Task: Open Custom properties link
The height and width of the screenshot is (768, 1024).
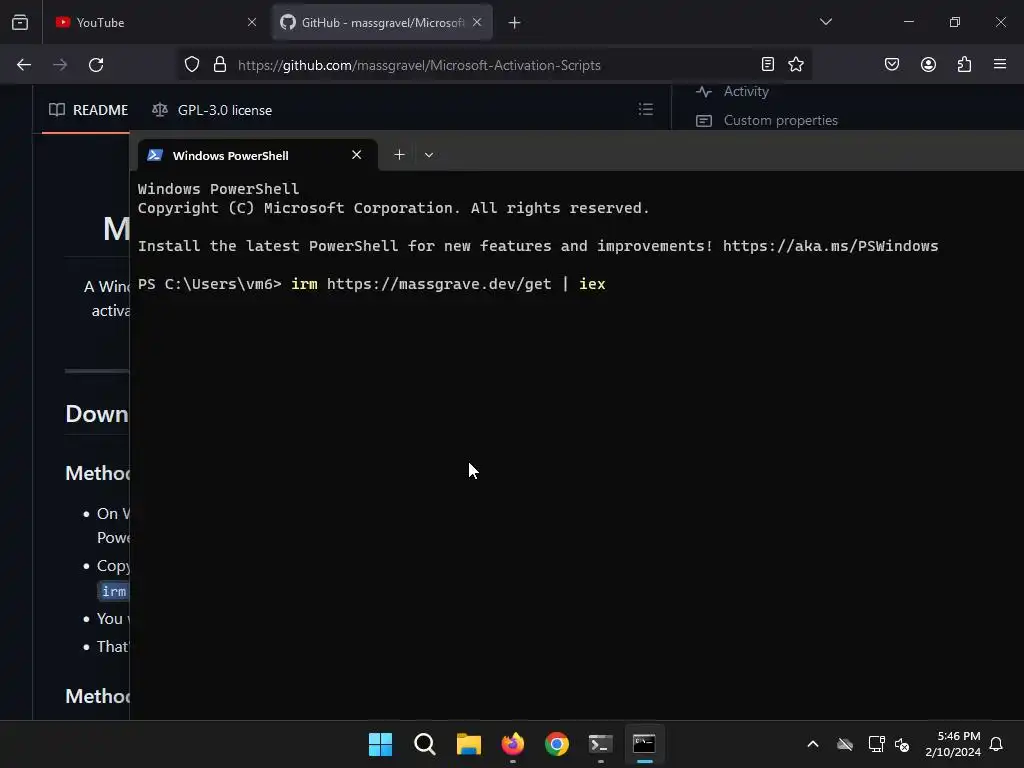Action: (767, 120)
